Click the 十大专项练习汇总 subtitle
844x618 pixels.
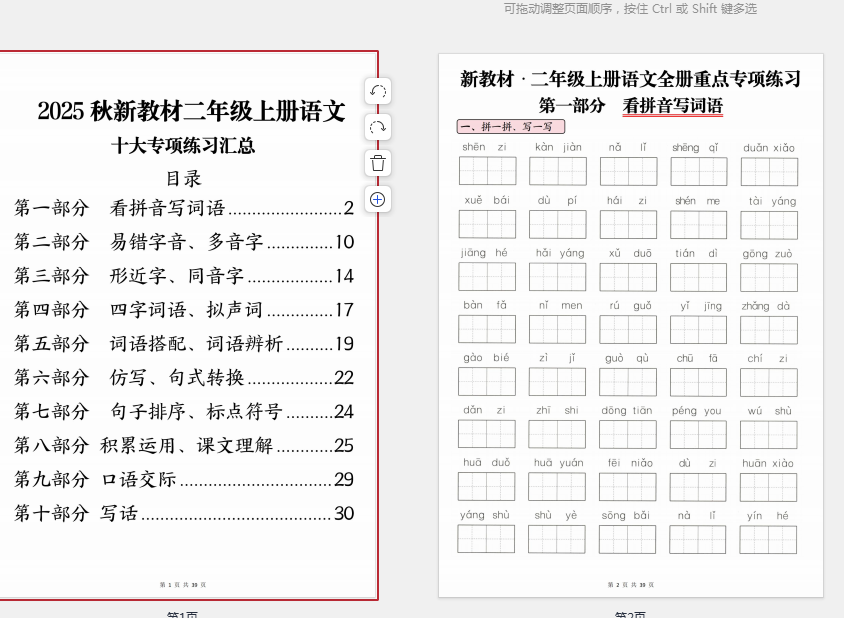pos(184,146)
